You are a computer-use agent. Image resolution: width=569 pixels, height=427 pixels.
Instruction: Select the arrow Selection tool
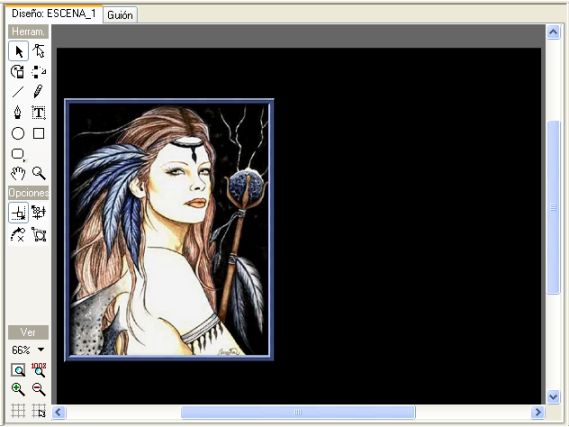[18, 51]
